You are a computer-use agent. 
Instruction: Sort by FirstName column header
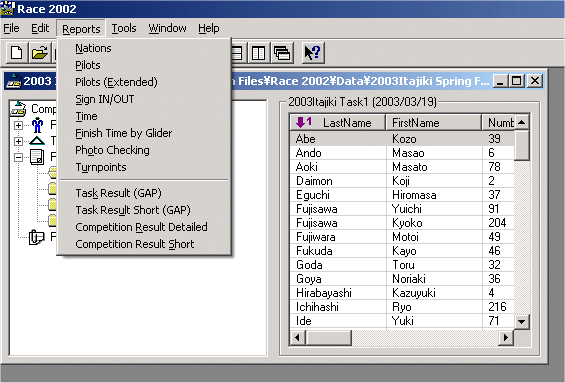pos(433,123)
